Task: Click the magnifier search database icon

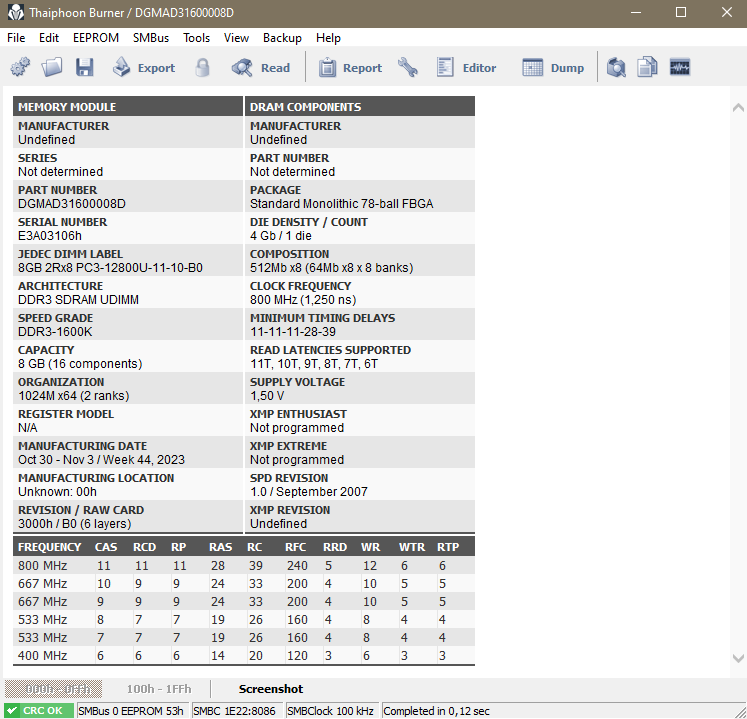Action: 616,67
